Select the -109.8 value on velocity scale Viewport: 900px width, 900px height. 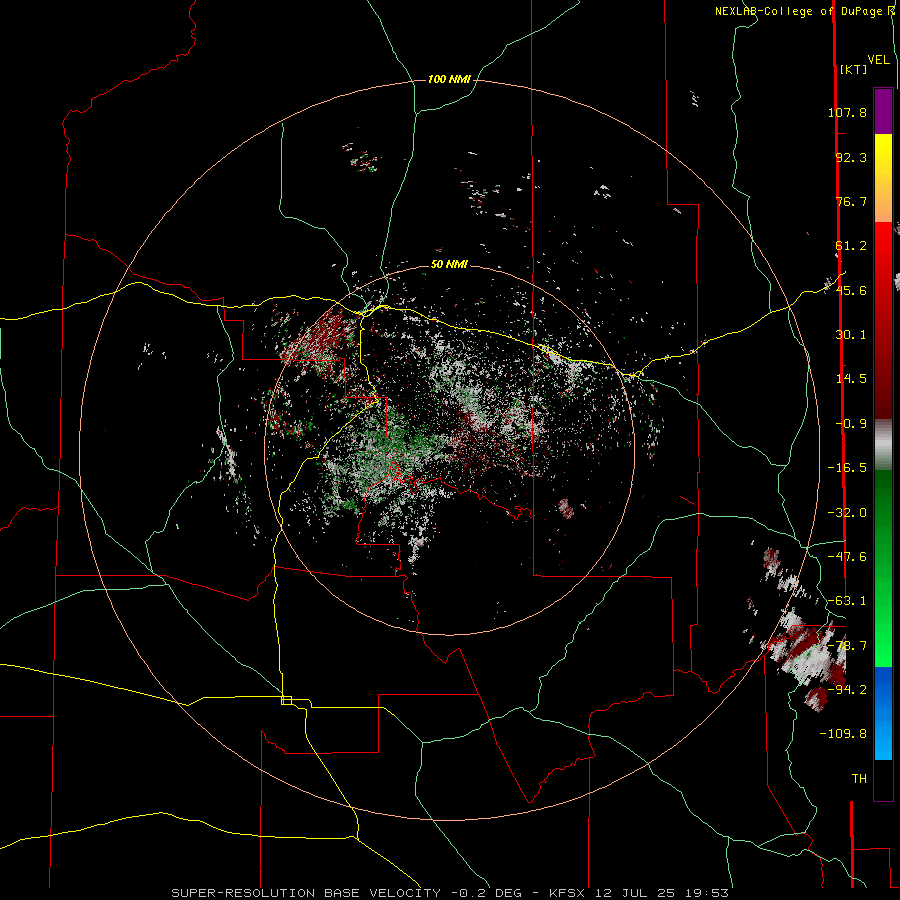(x=843, y=734)
